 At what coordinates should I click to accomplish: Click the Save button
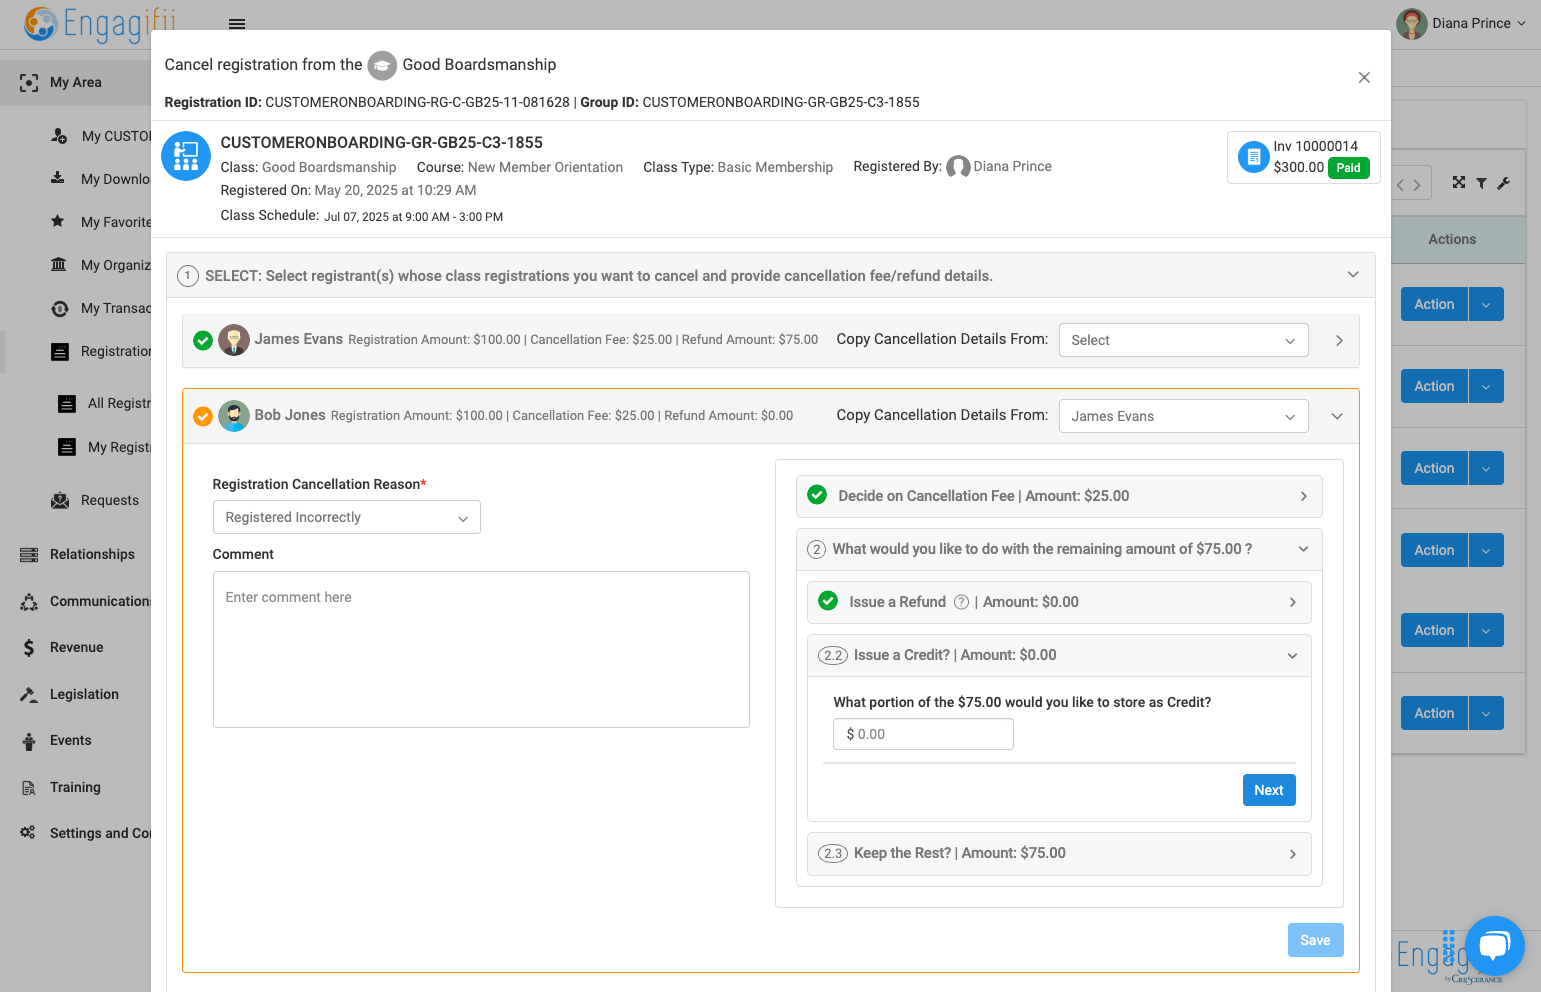pyautogui.click(x=1315, y=940)
